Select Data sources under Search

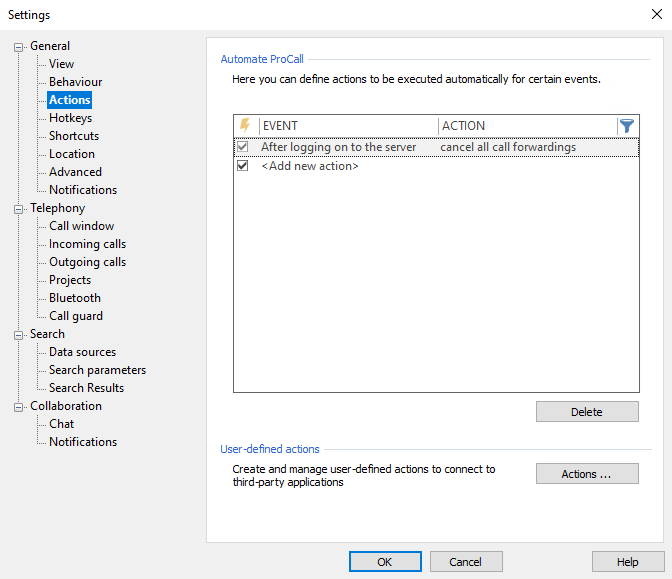click(x=82, y=352)
